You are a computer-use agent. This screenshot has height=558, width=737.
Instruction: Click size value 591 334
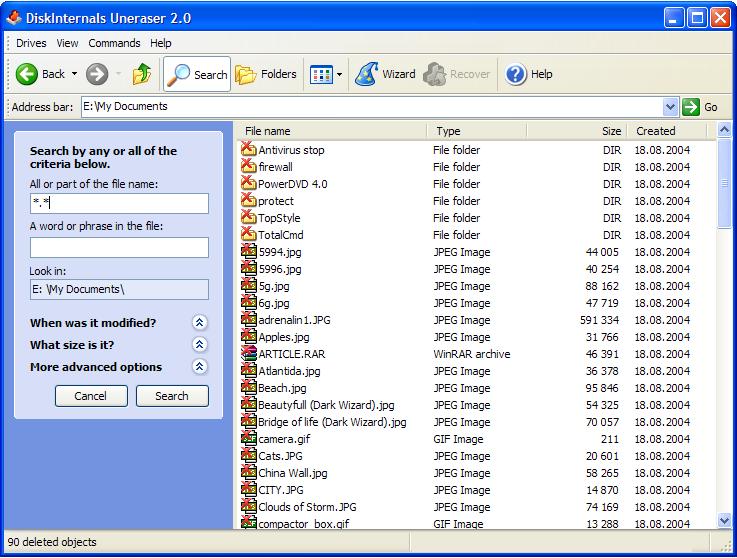click(599, 320)
